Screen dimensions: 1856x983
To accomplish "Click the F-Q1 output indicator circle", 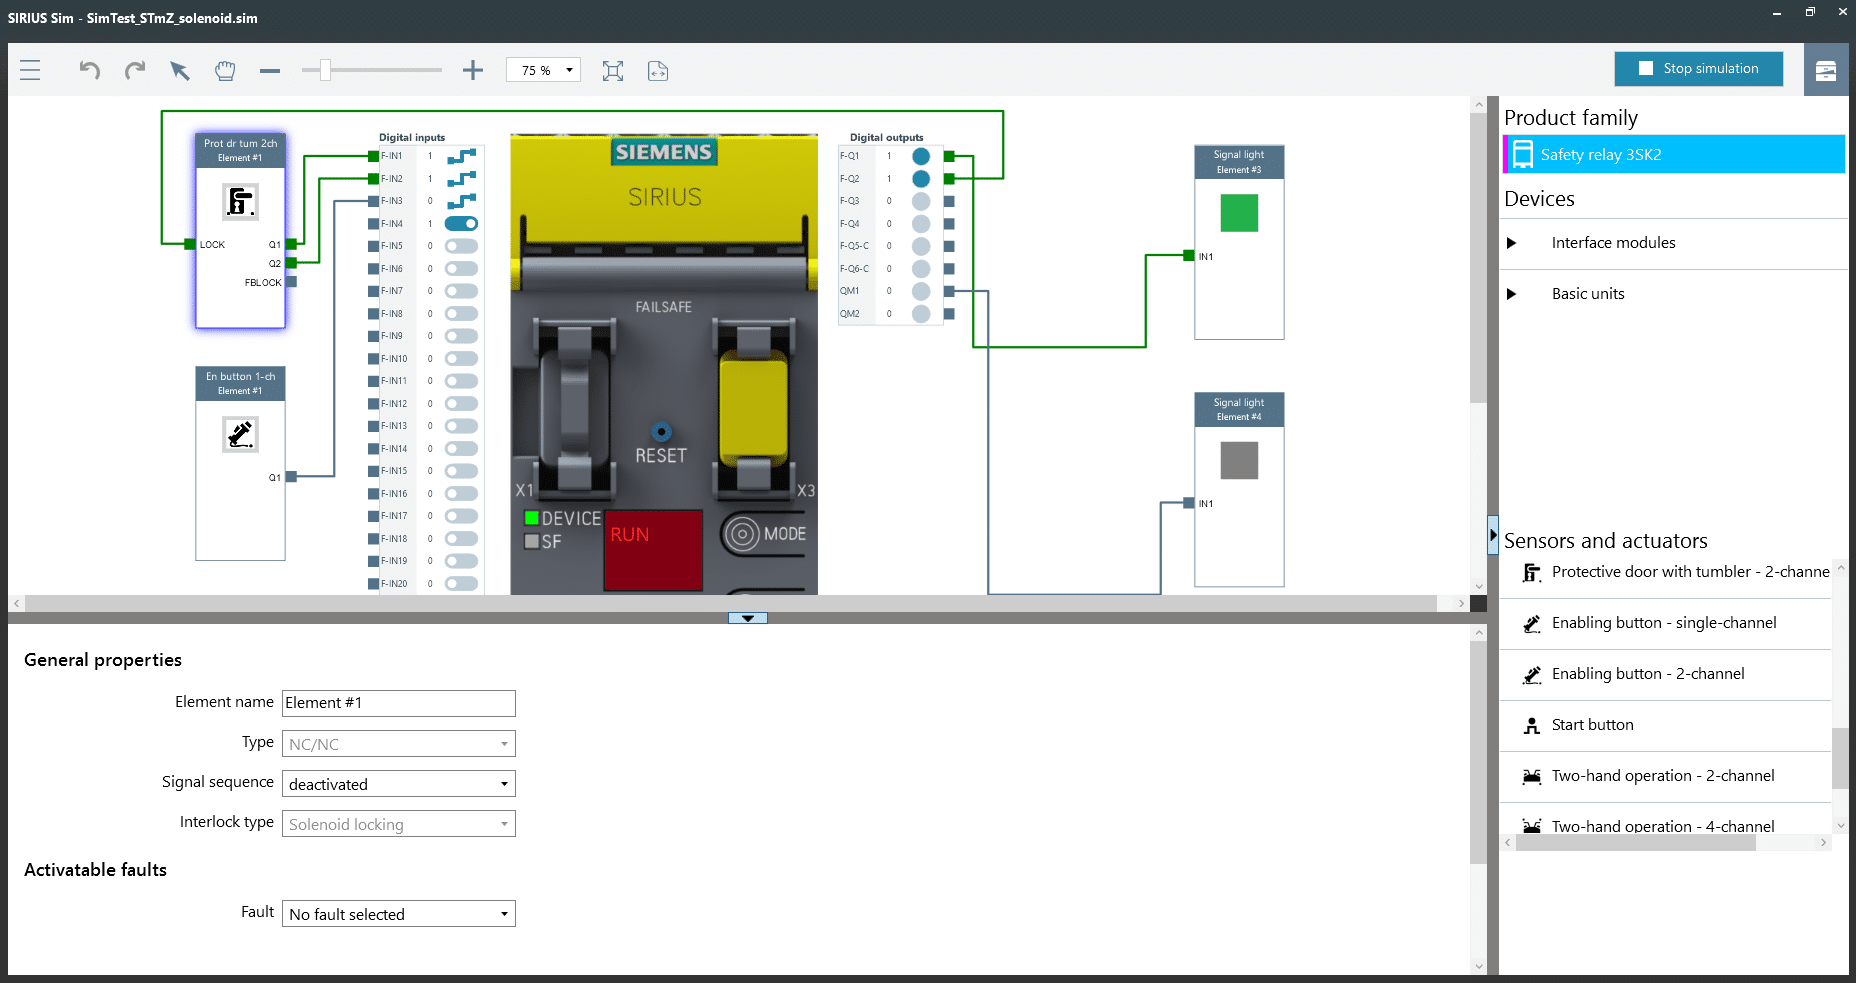I will 921,156.
